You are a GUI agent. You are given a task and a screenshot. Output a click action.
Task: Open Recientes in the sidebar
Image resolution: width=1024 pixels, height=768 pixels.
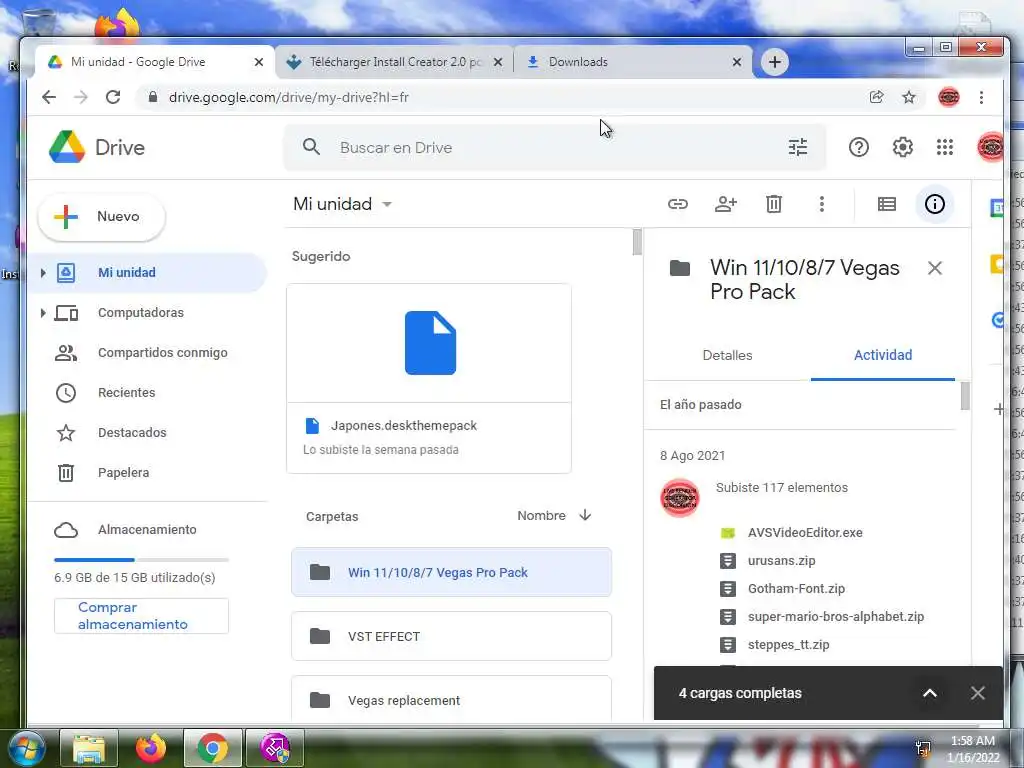point(127,392)
